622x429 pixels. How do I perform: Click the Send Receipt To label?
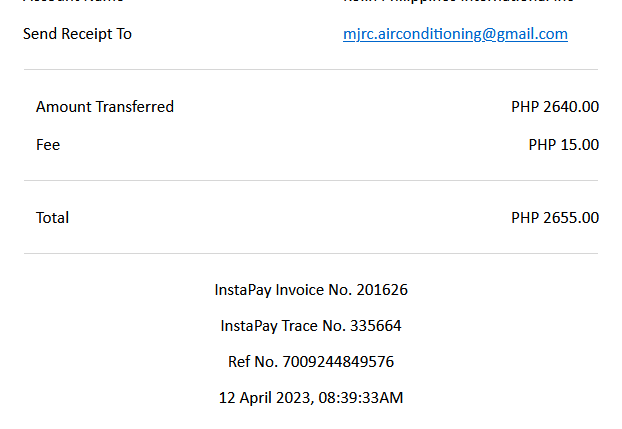(x=77, y=34)
